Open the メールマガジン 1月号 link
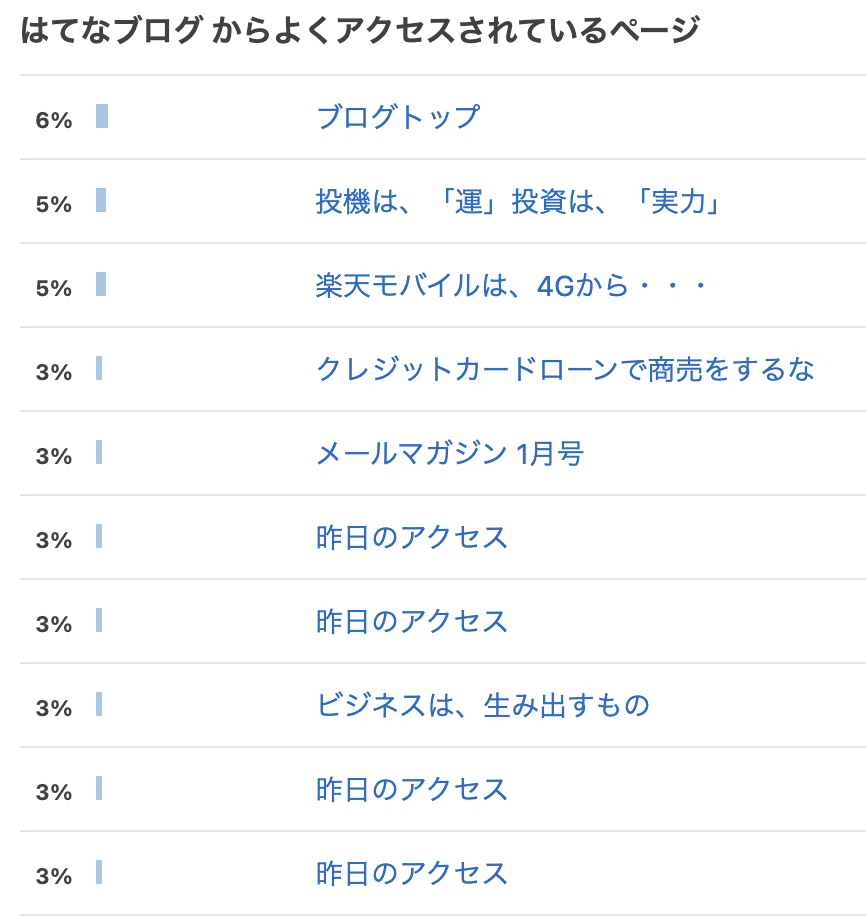 [450, 453]
